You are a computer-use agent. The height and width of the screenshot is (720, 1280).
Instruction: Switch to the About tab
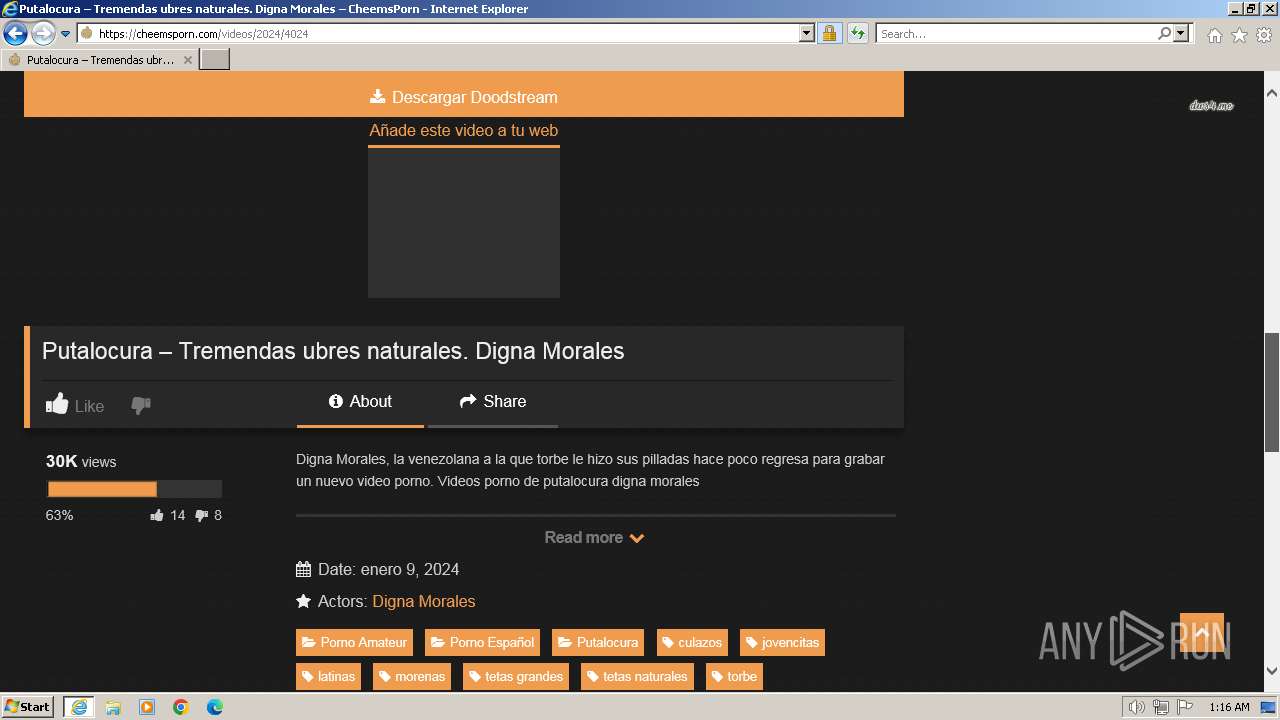click(x=360, y=401)
